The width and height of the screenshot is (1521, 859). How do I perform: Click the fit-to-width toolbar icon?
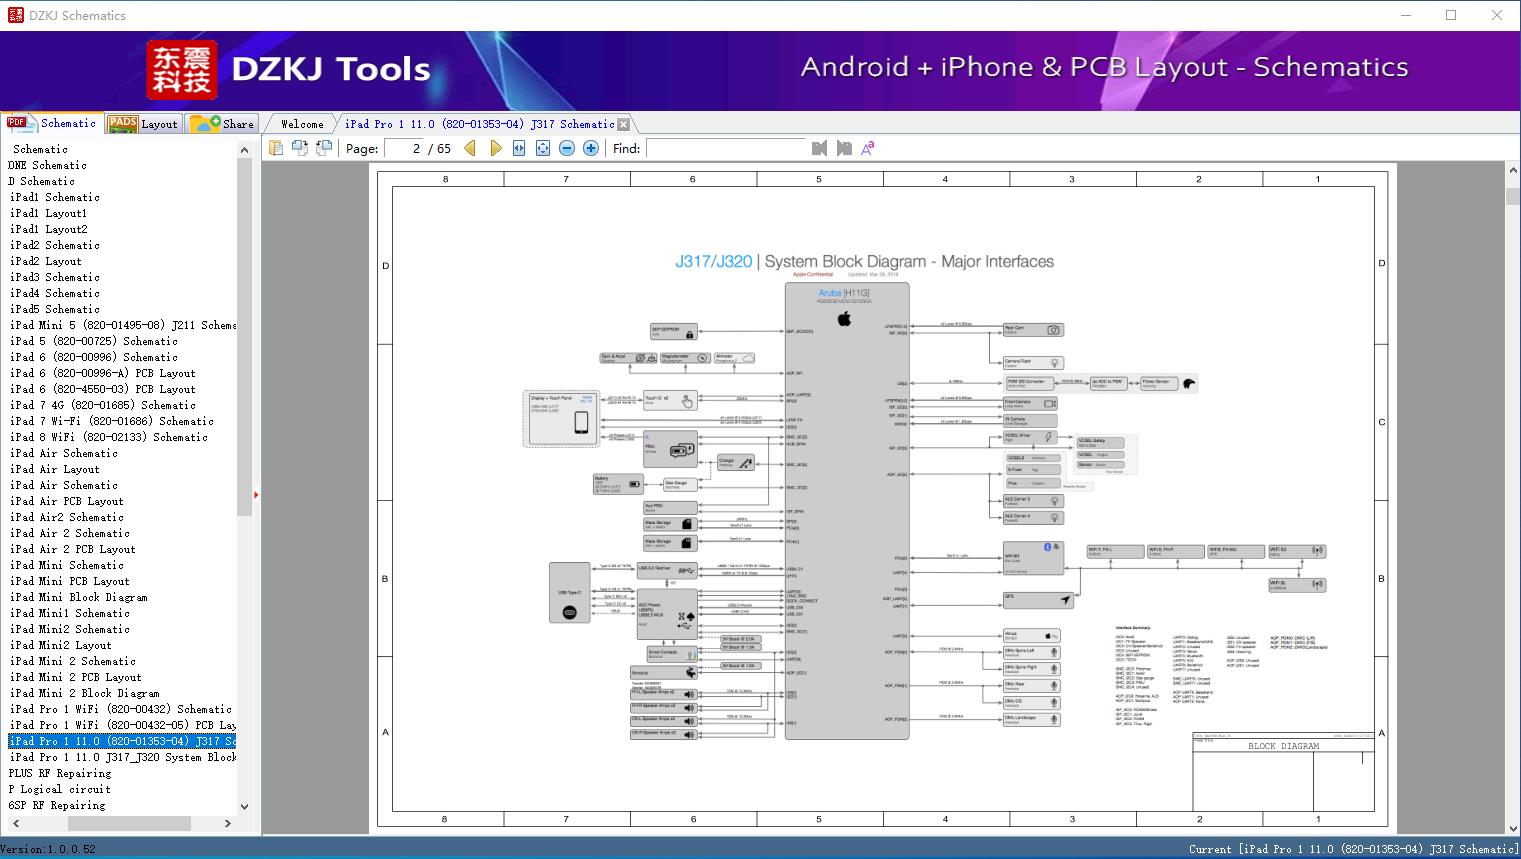[519, 147]
